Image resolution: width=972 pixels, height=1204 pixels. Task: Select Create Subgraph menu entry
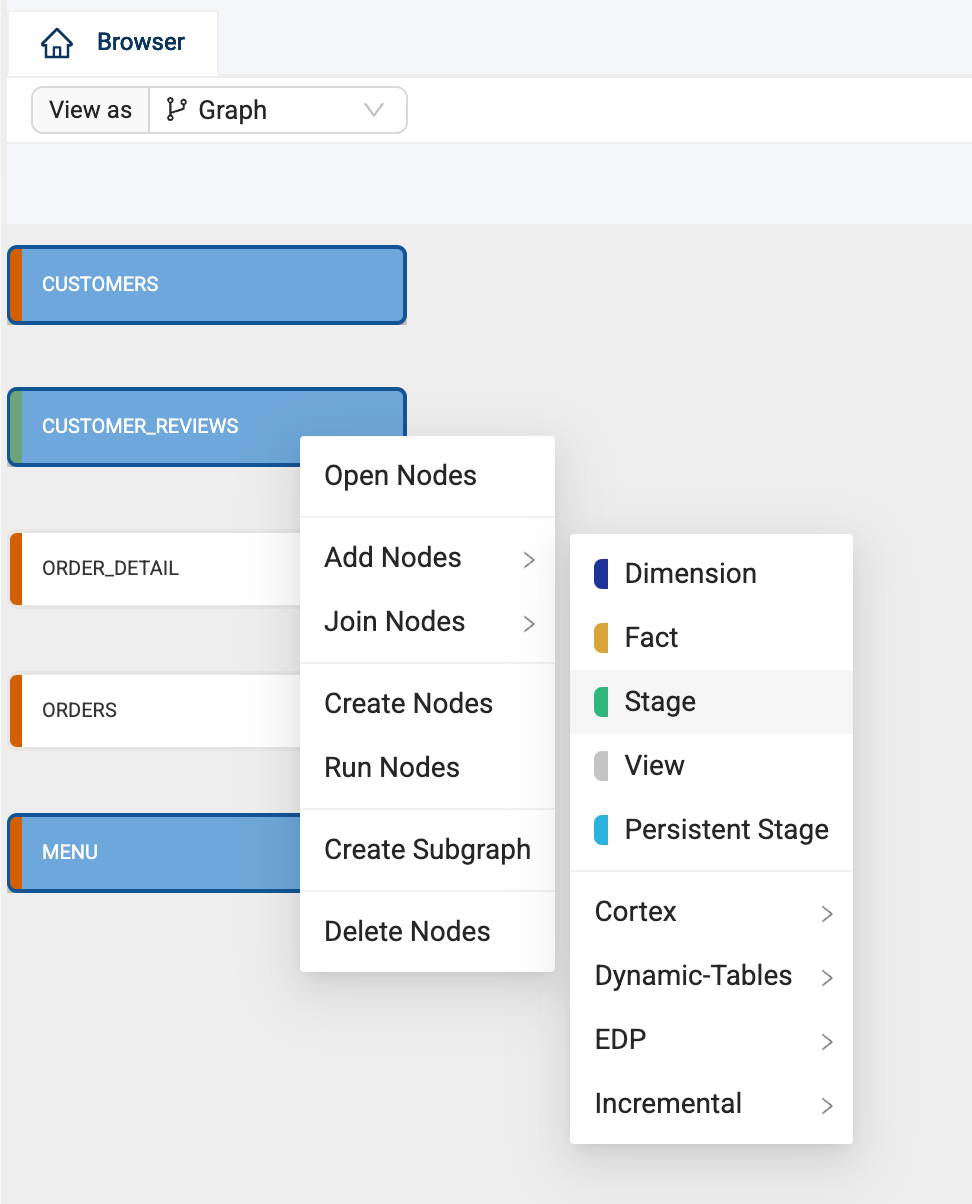(x=427, y=850)
